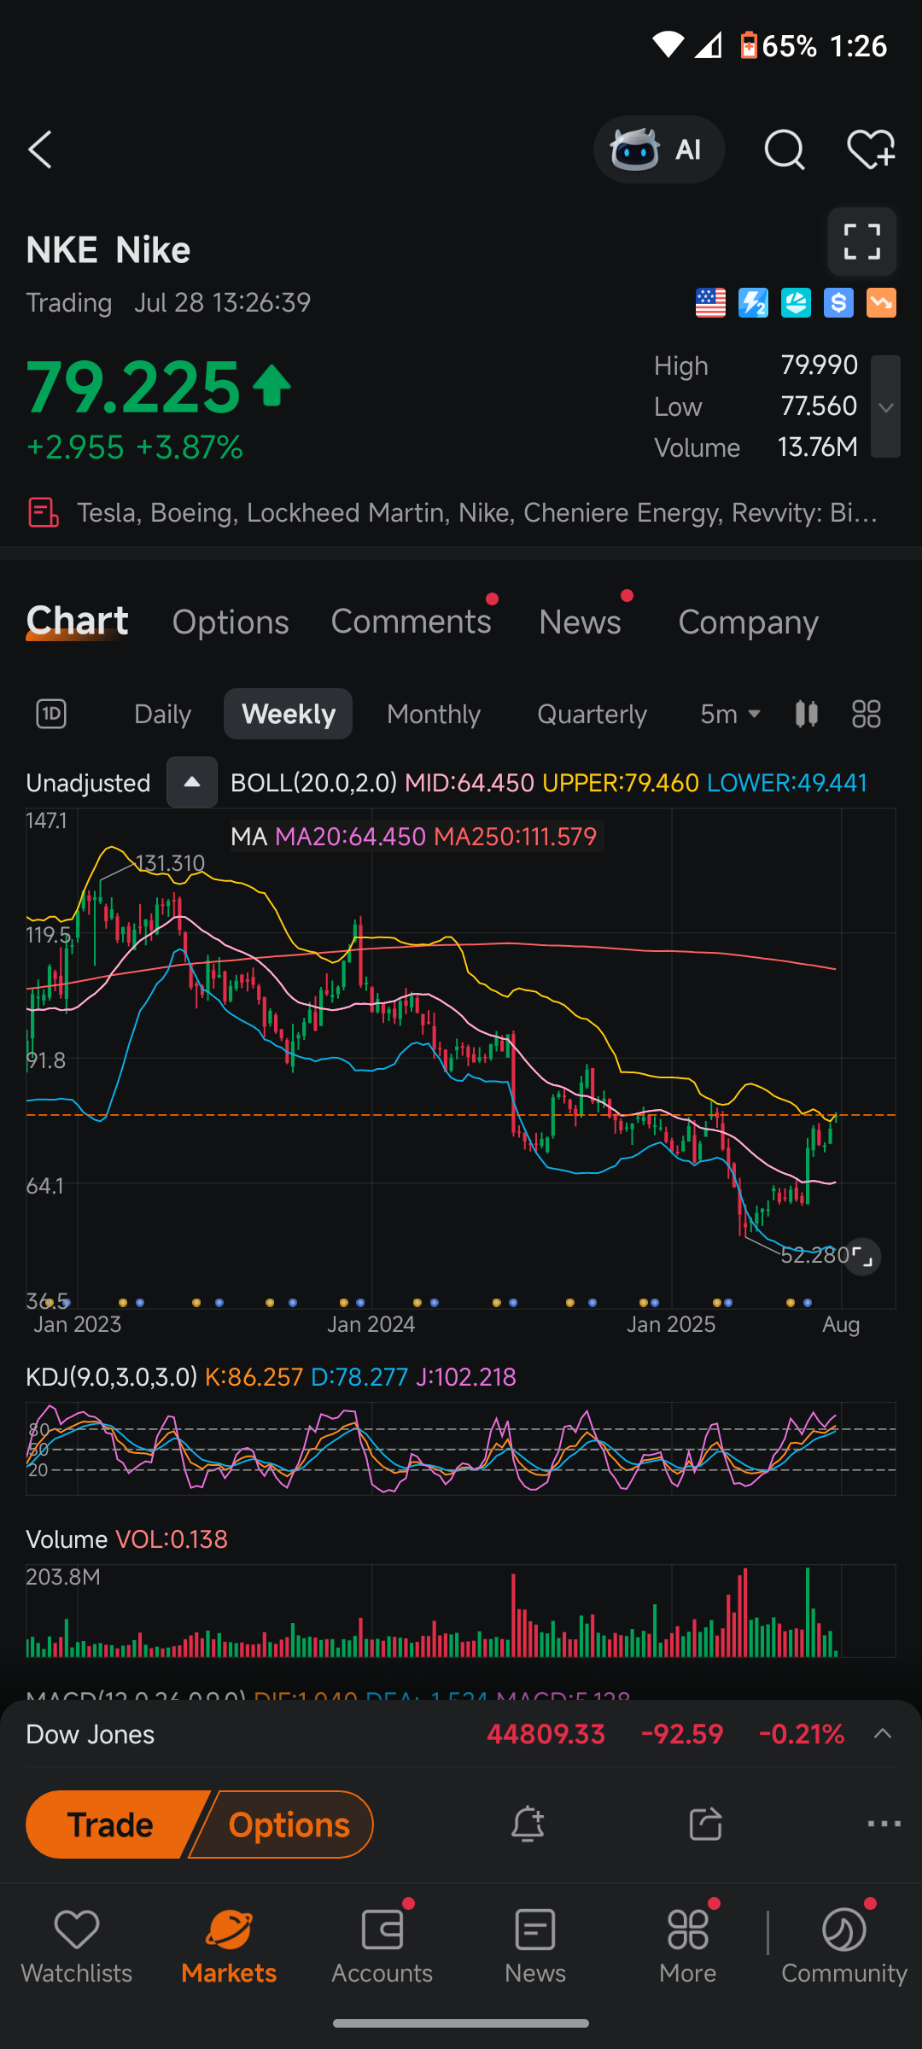The image size is (922, 2049).
Task: Tap the battery 65% status indicator
Action: click(778, 46)
